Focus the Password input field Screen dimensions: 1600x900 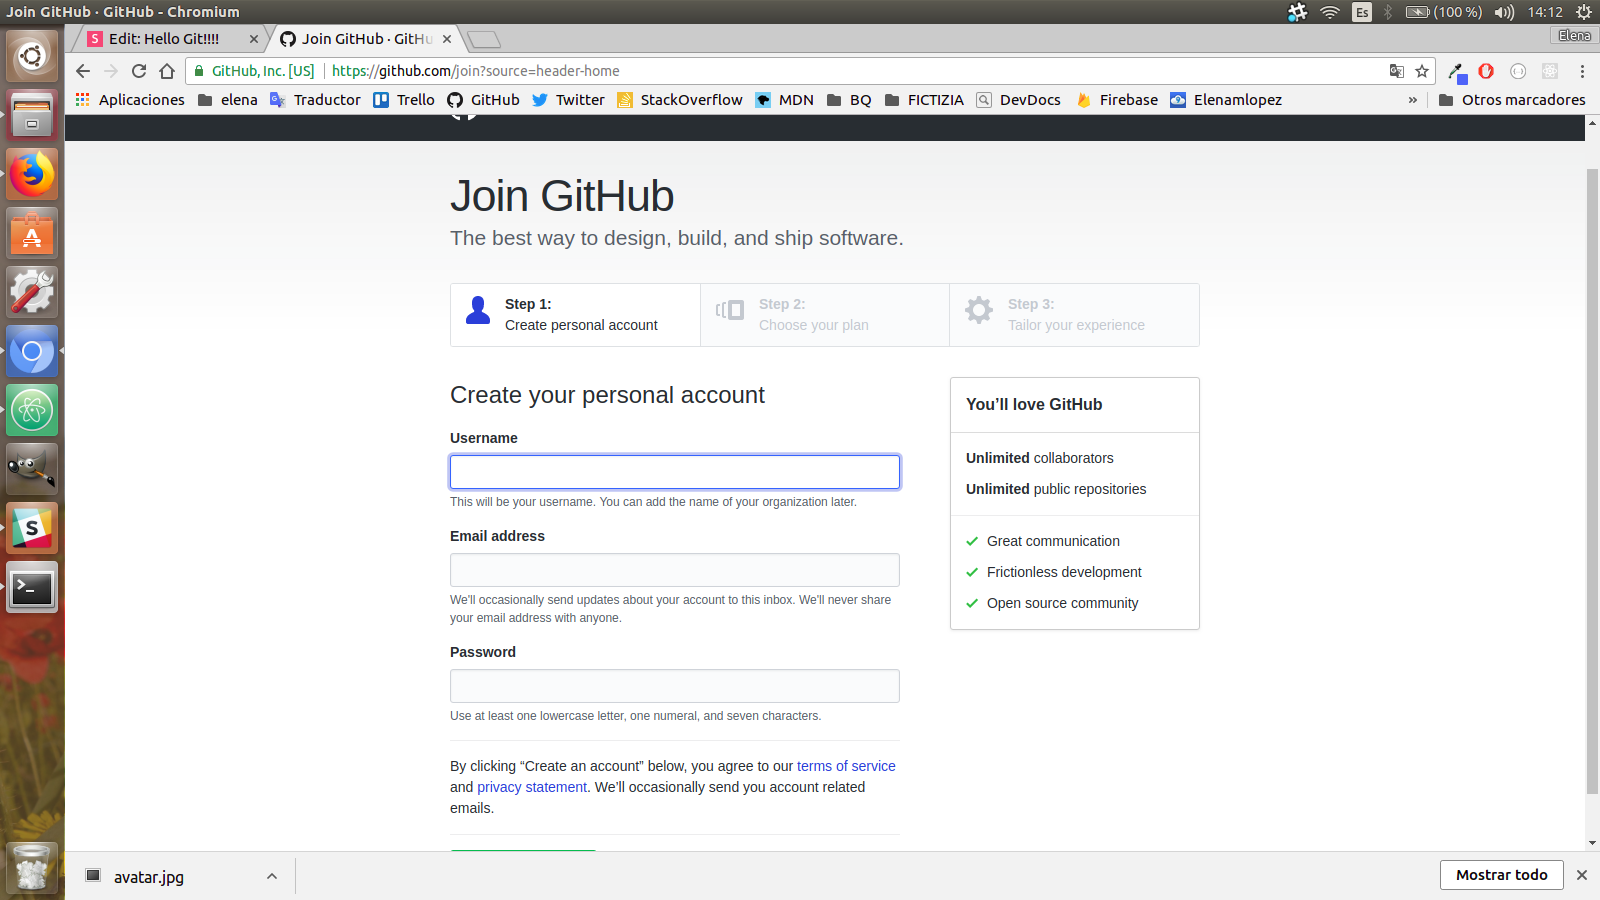675,686
